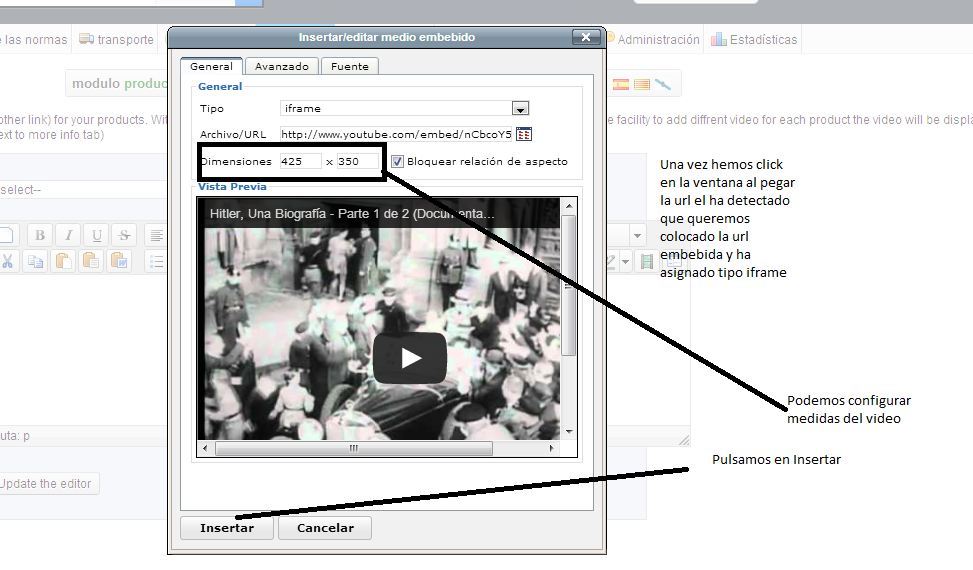Click the preview scroll down arrow
The width and height of the screenshot is (973, 570).
(x=568, y=432)
